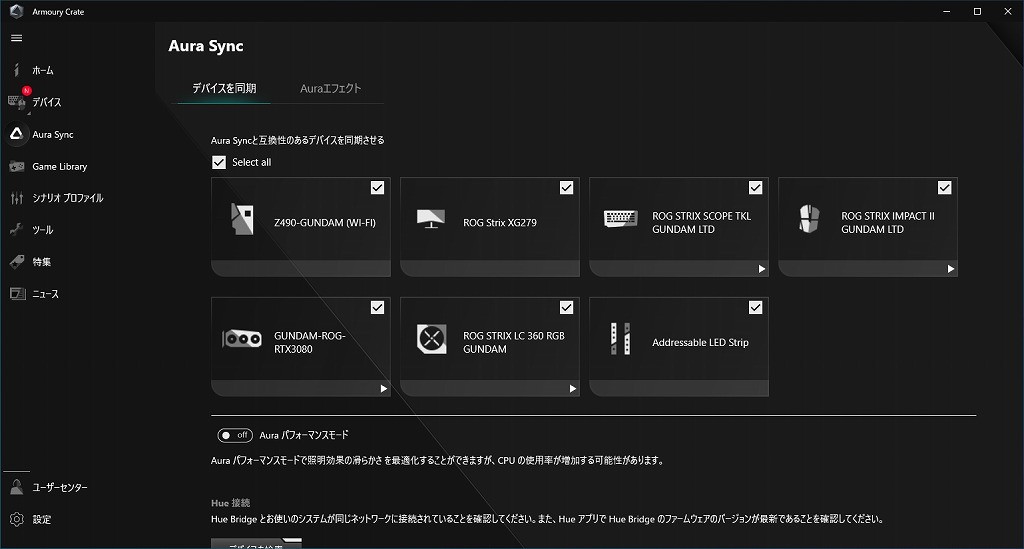Click the Armoury Crate logo icon
Viewport: 1024px width, 549px height.
click(x=17, y=11)
